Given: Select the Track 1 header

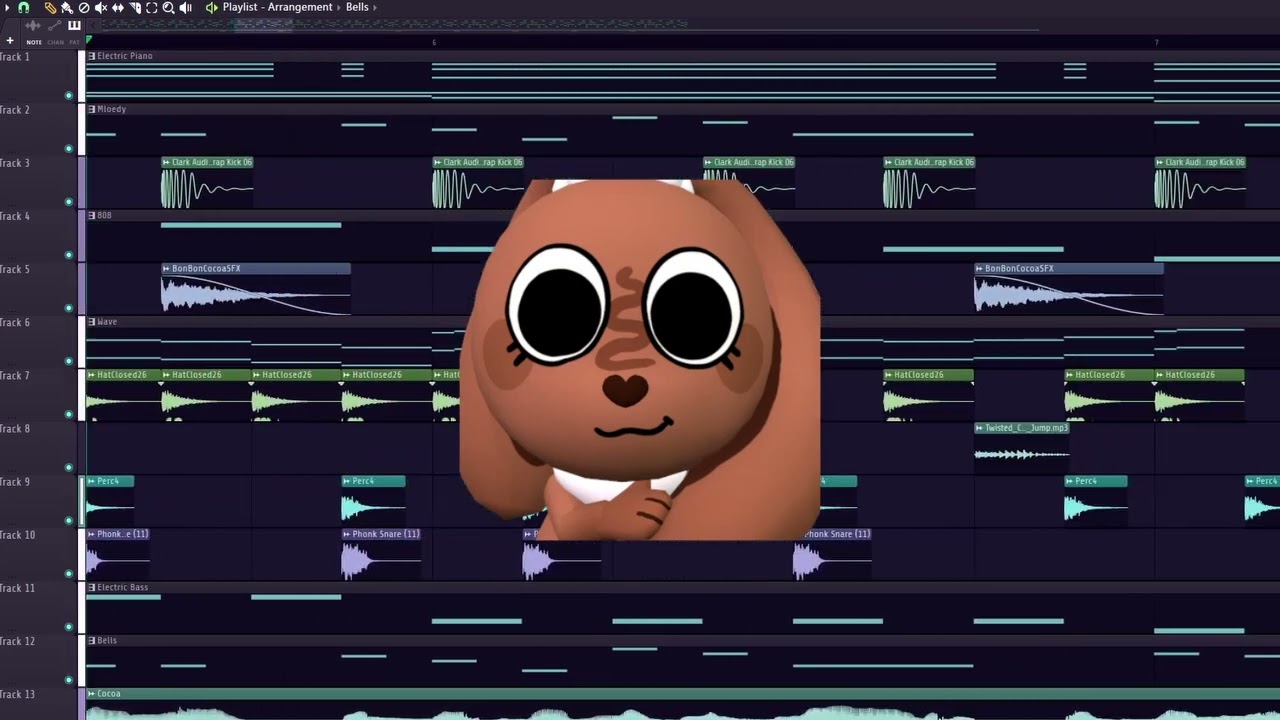Looking at the screenshot, I should click(x=39, y=76).
